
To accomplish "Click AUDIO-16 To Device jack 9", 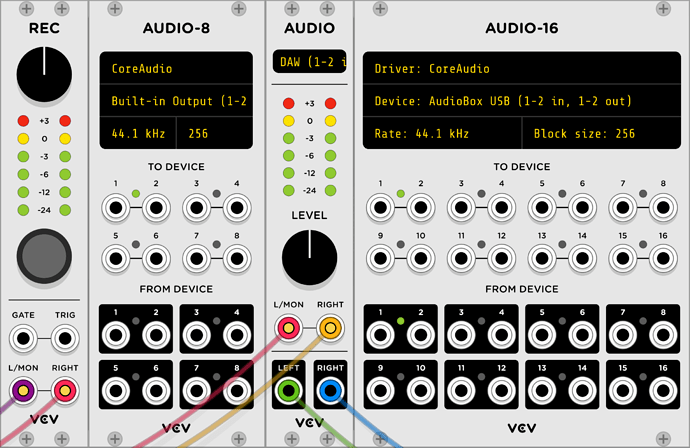I will pyautogui.click(x=381, y=258).
